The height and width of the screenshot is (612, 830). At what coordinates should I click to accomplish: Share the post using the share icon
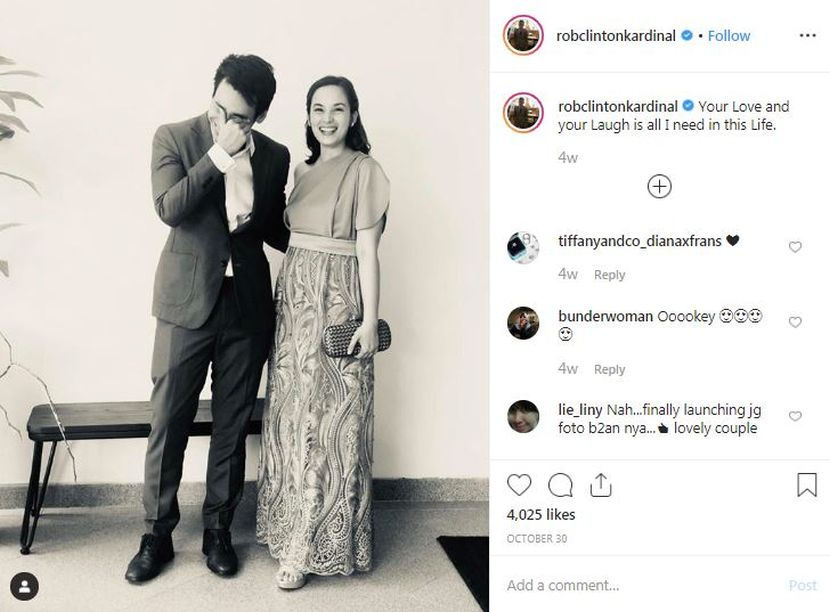[600, 485]
